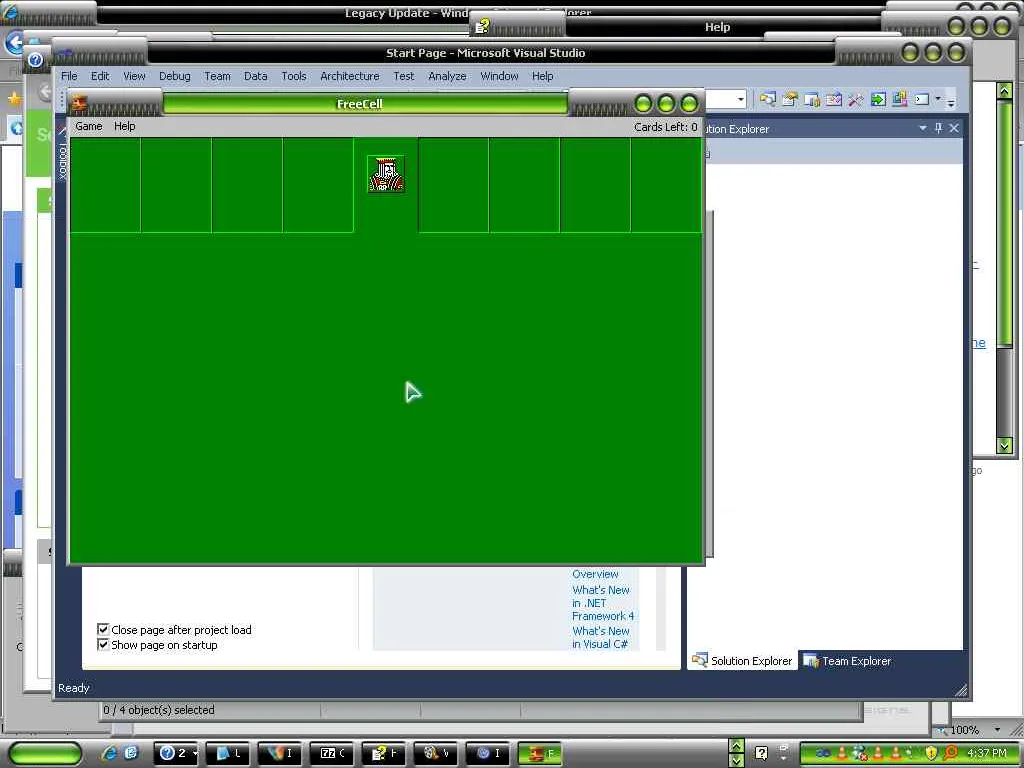Image resolution: width=1024 pixels, height=768 pixels.
Task: Switch to Solution Explorer bottom tab
Action: coord(743,660)
